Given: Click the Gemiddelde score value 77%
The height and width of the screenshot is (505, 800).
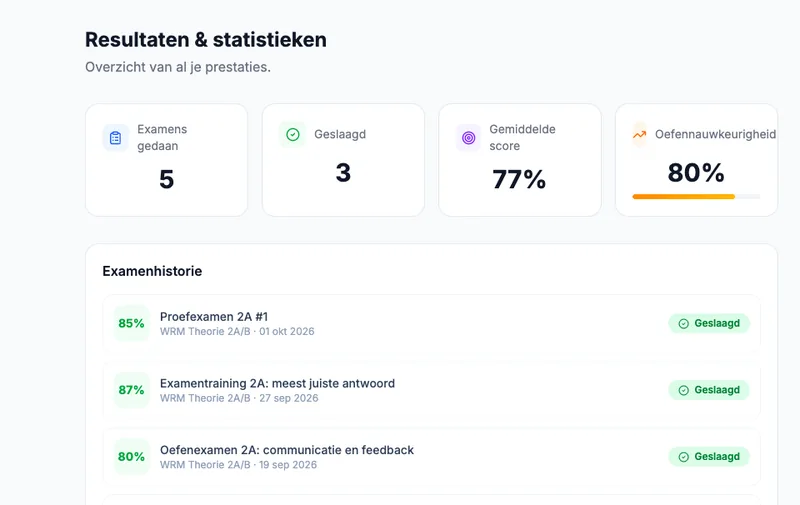Looking at the screenshot, I should click(x=519, y=179).
